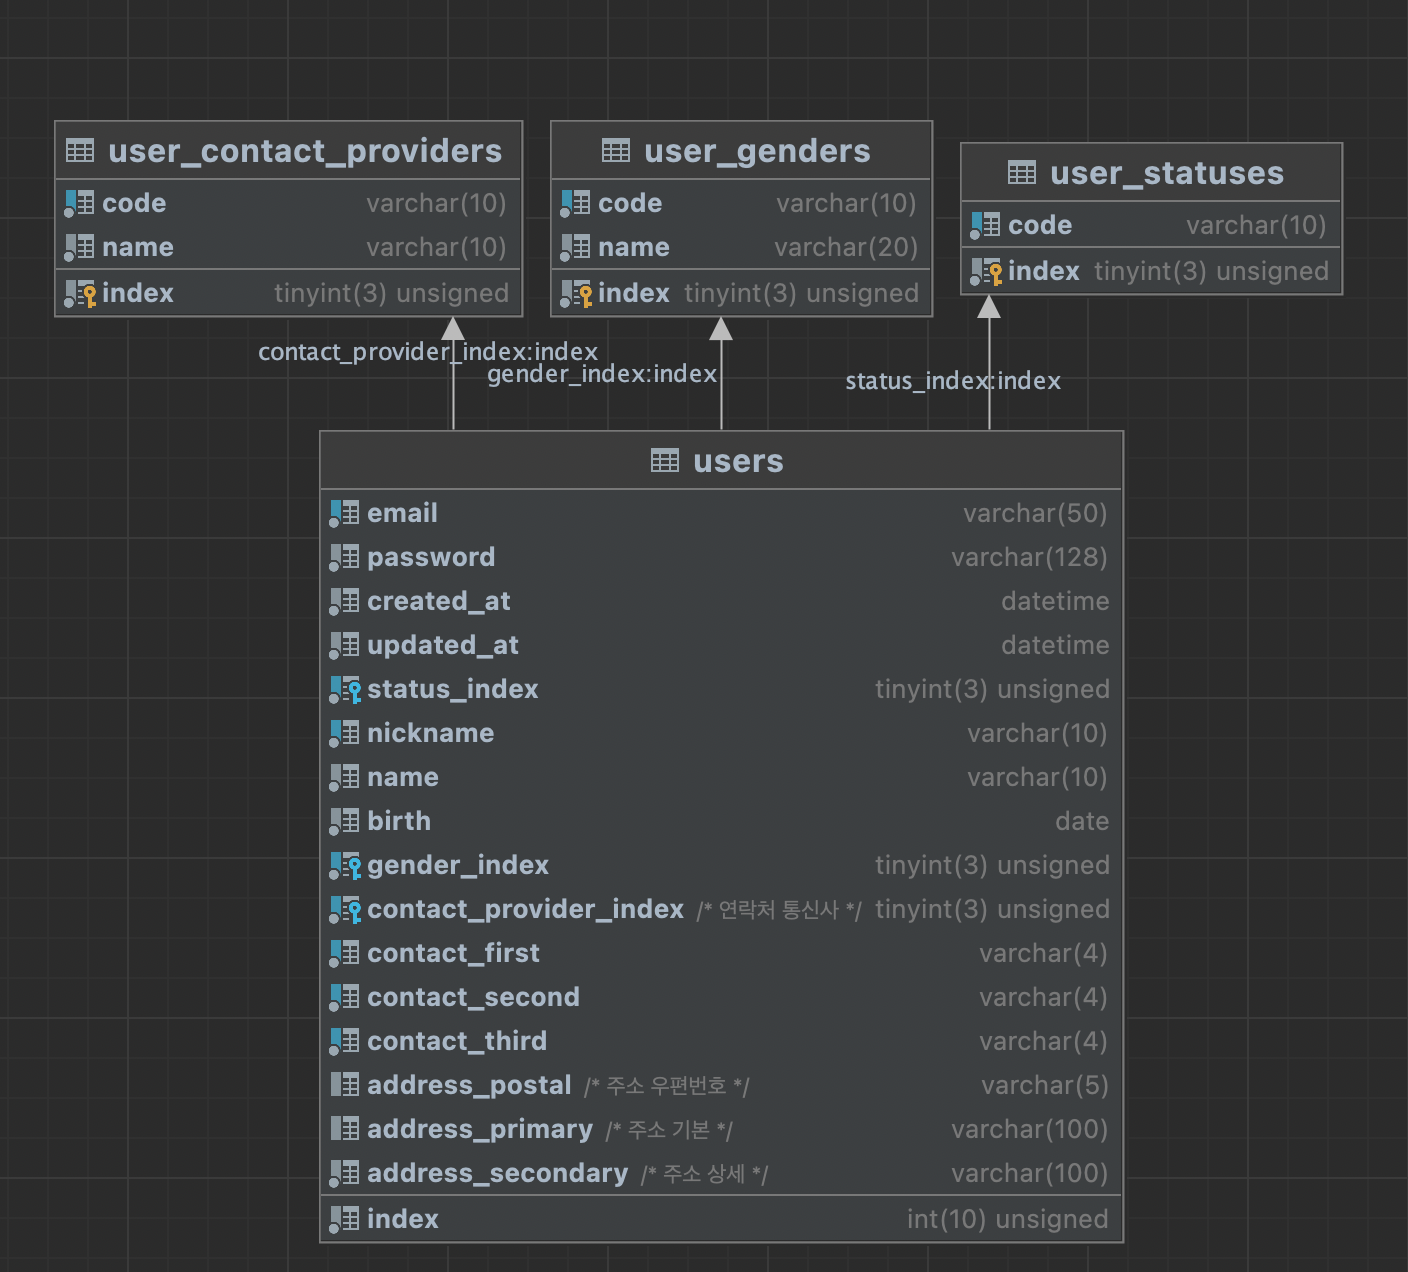Click the address_secondary column name

coord(497,1173)
